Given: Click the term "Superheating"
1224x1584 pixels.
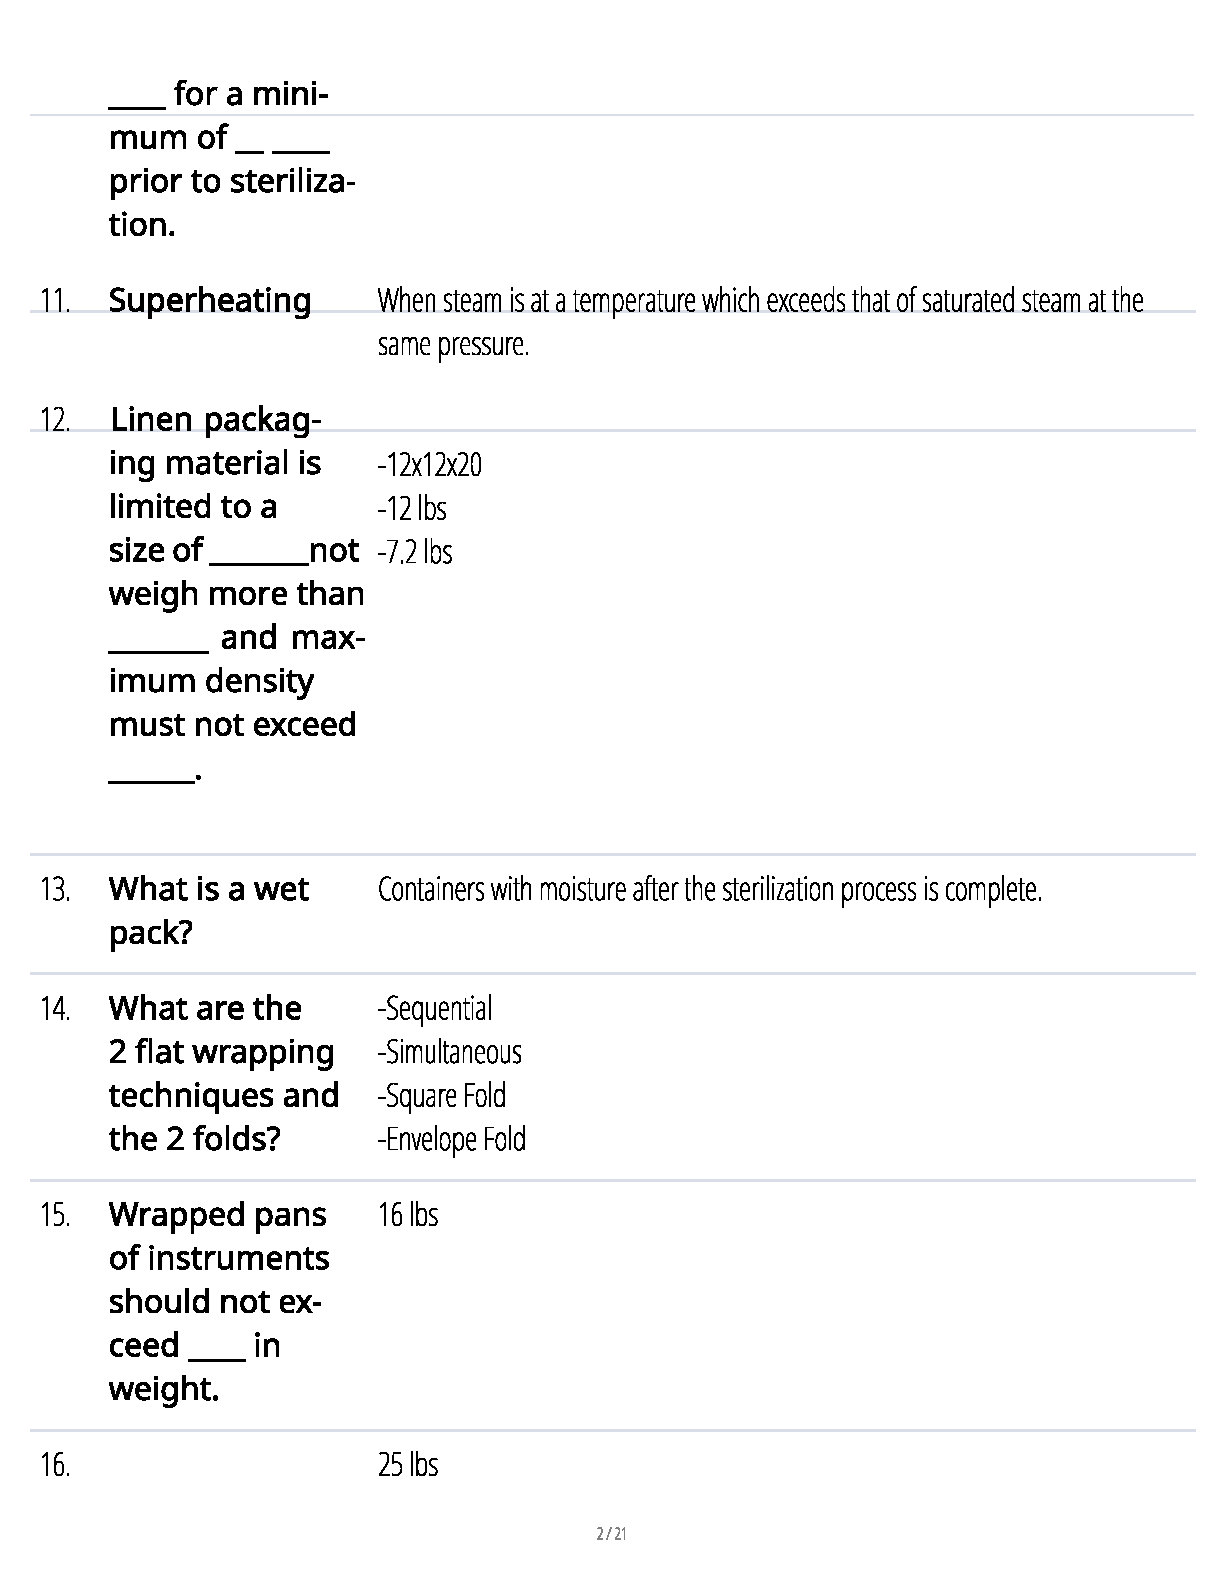Looking at the screenshot, I should click(x=209, y=300).
